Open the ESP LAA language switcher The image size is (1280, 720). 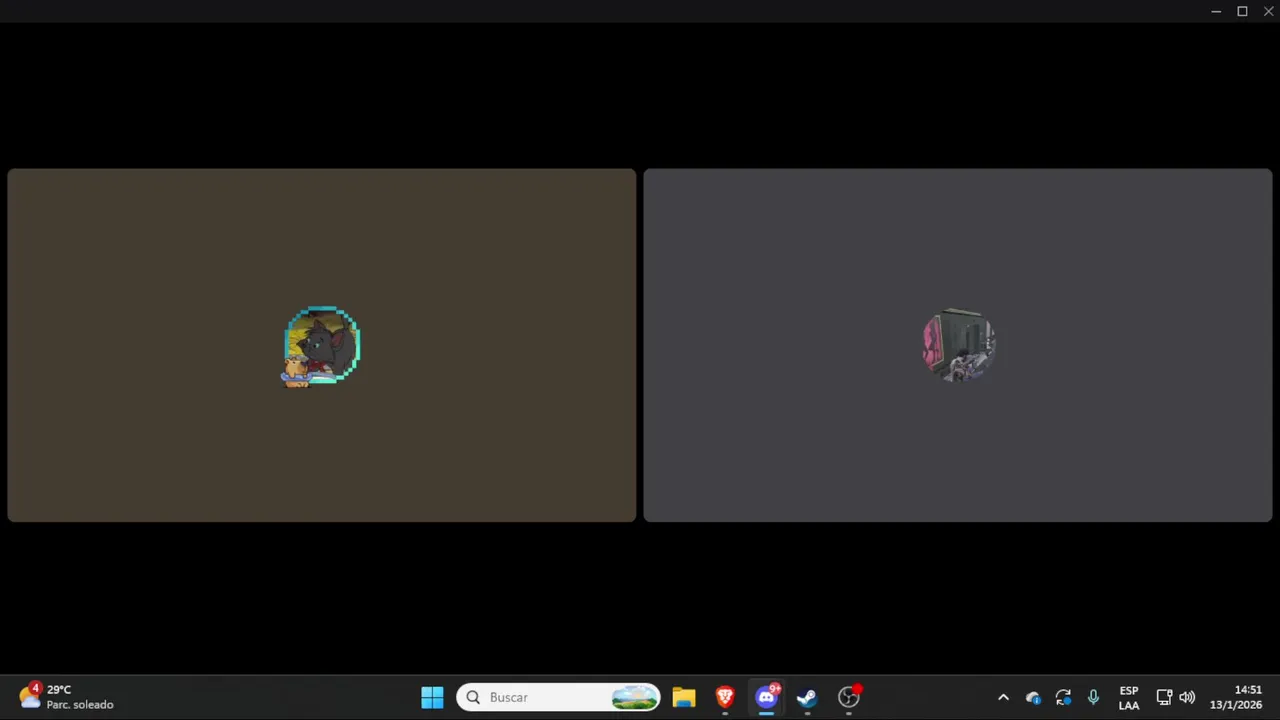point(1129,697)
